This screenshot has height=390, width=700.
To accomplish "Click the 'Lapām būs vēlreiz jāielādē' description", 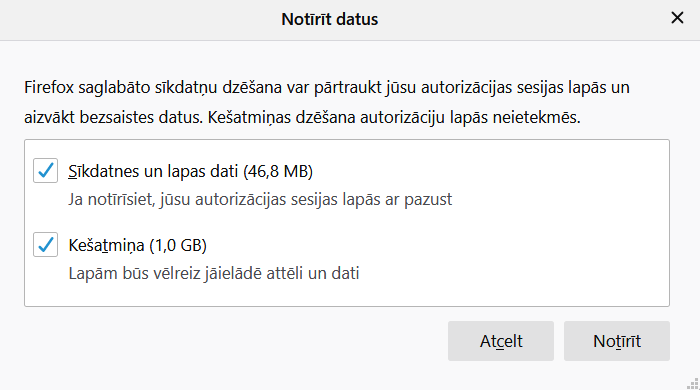I will click(213, 273).
